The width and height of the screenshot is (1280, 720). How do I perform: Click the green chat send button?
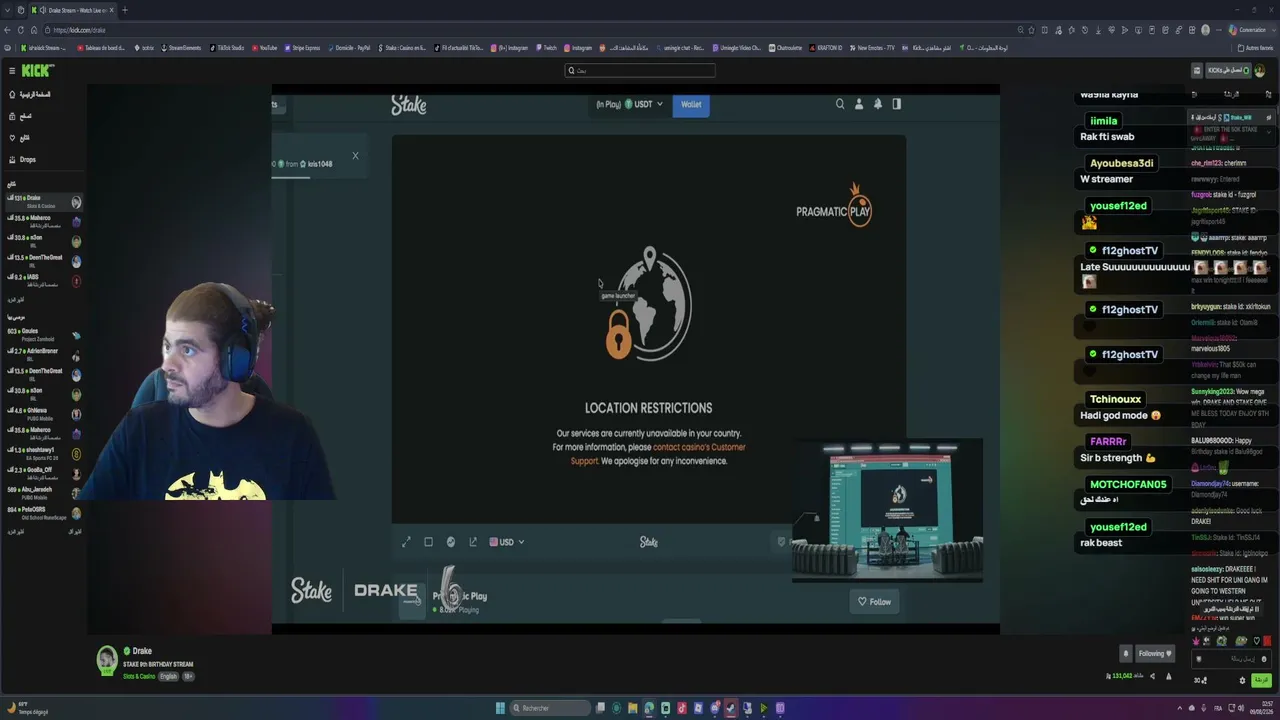coord(1262,680)
